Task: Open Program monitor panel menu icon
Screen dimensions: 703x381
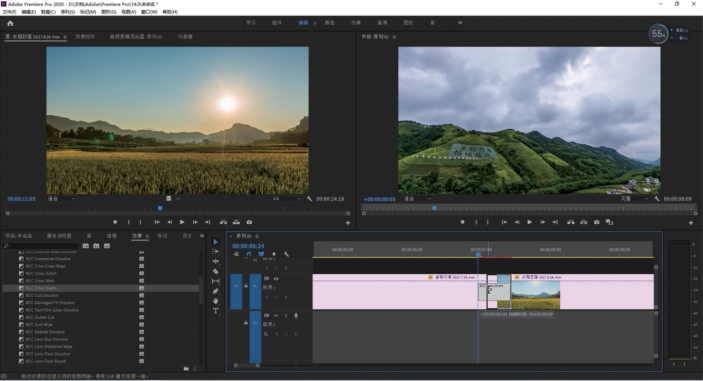Action: [394, 37]
